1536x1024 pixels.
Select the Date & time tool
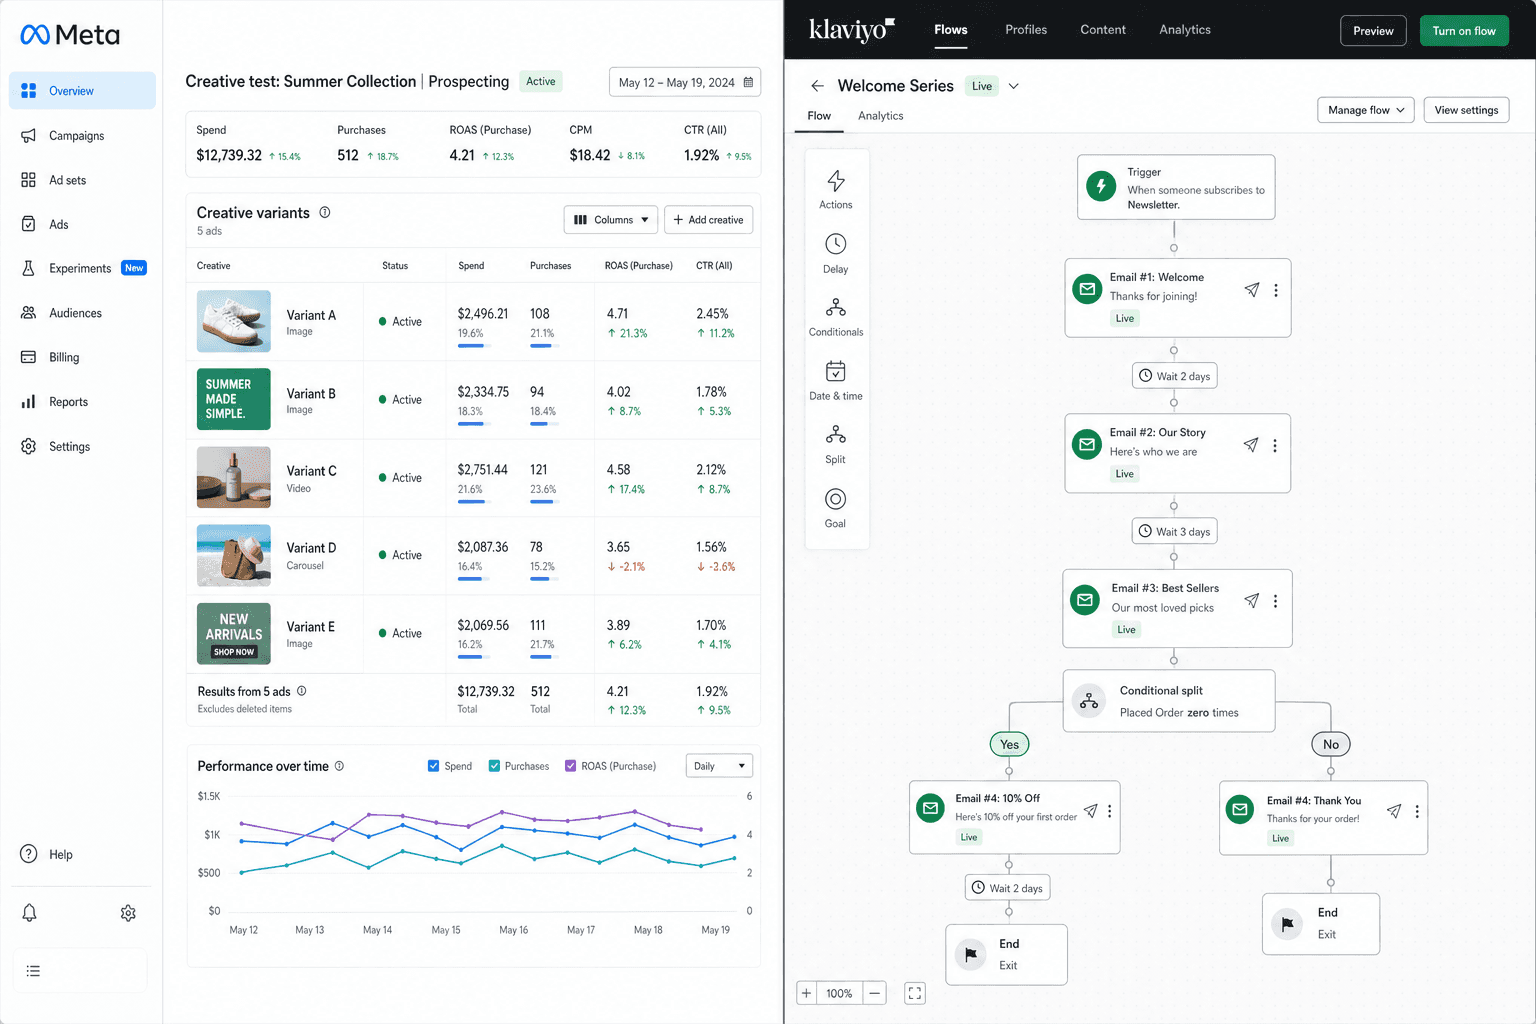coord(836,381)
